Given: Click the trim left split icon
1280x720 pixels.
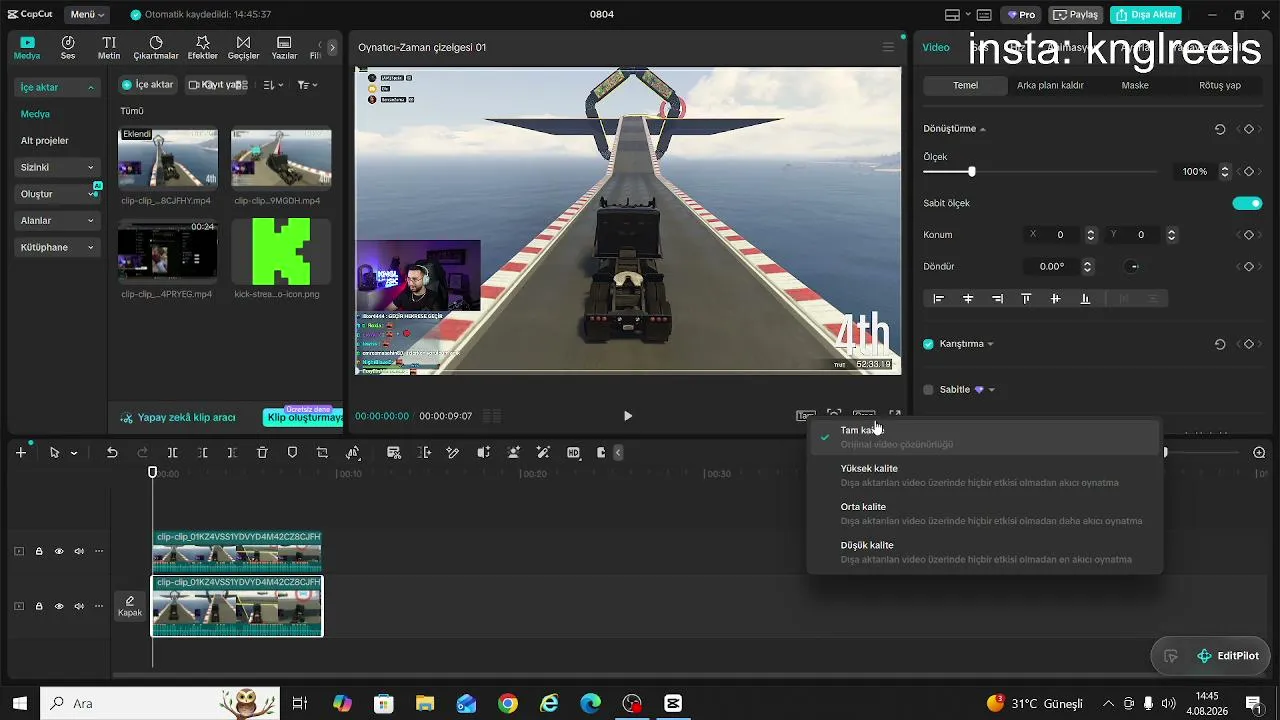Looking at the screenshot, I should tap(202, 453).
